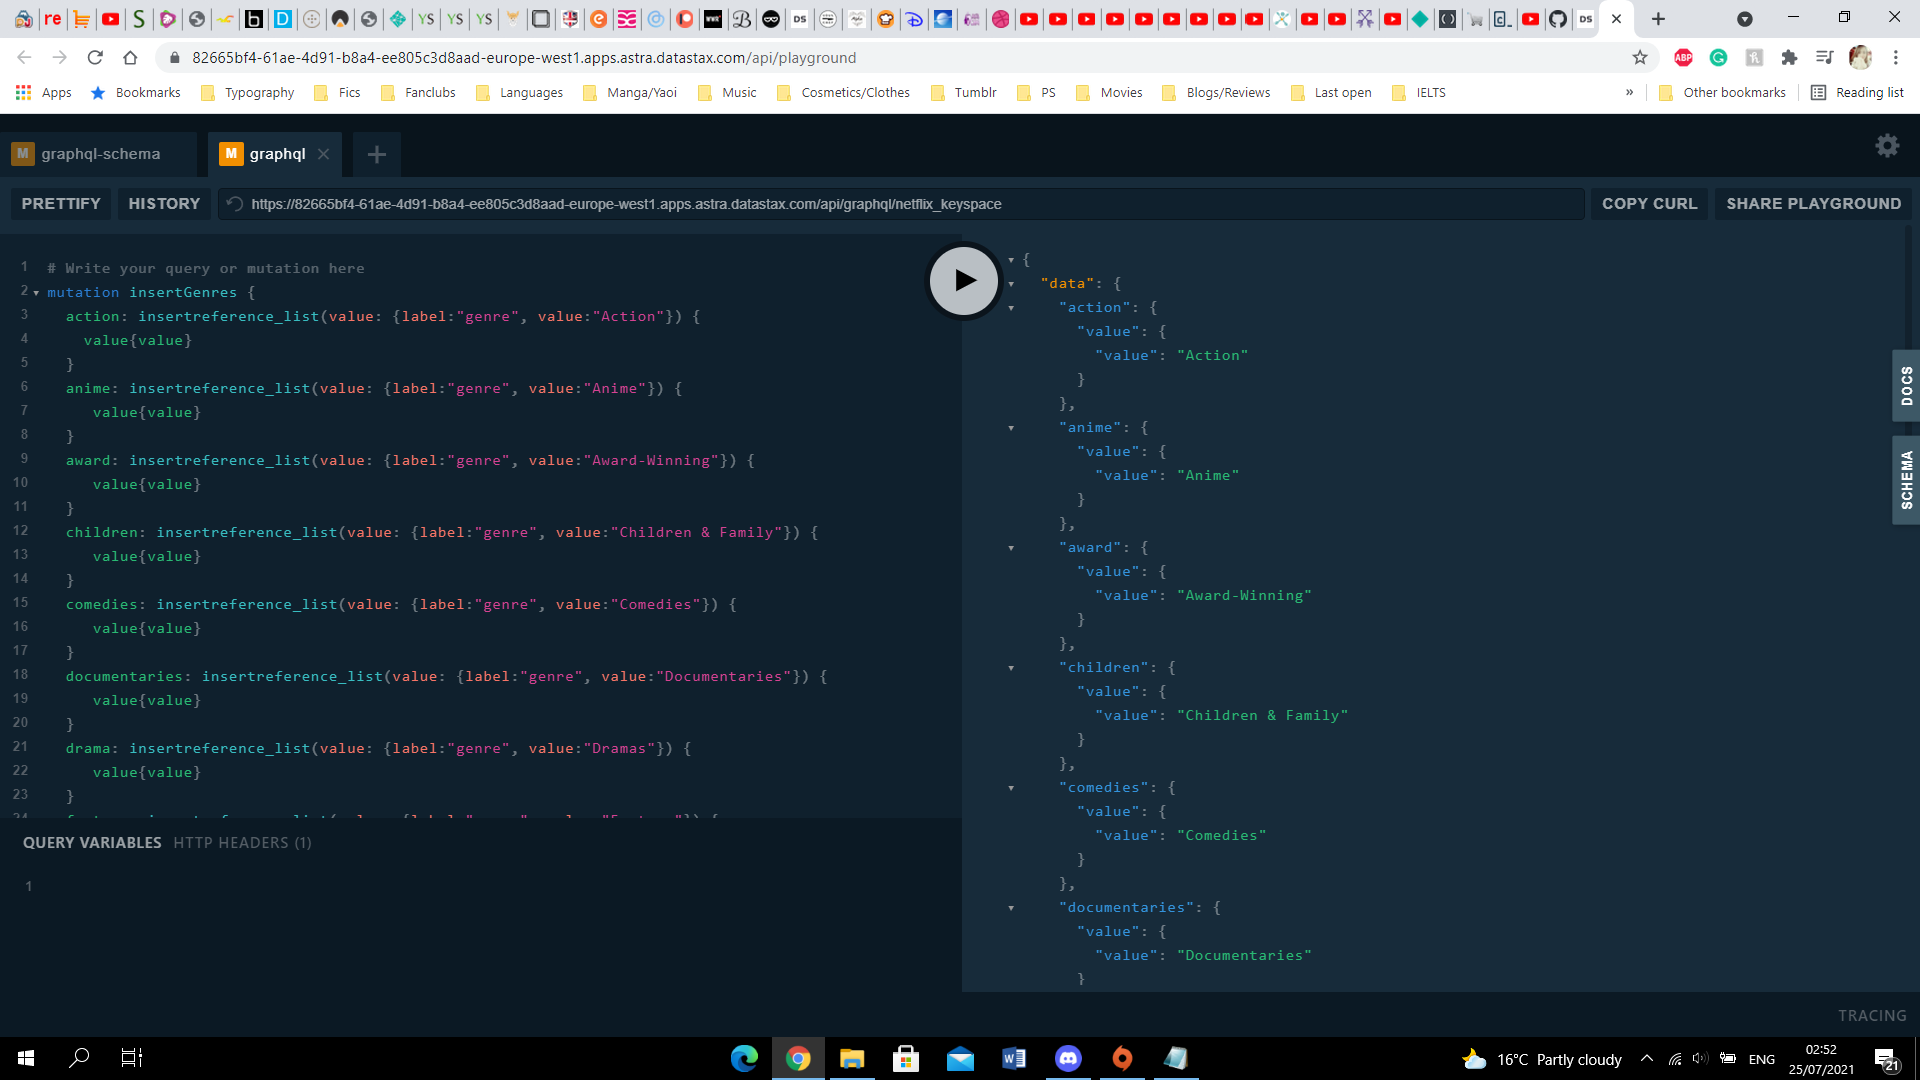Open the GraphQL Playground settings gear
This screenshot has width=1920, height=1080.
[x=1888, y=146]
